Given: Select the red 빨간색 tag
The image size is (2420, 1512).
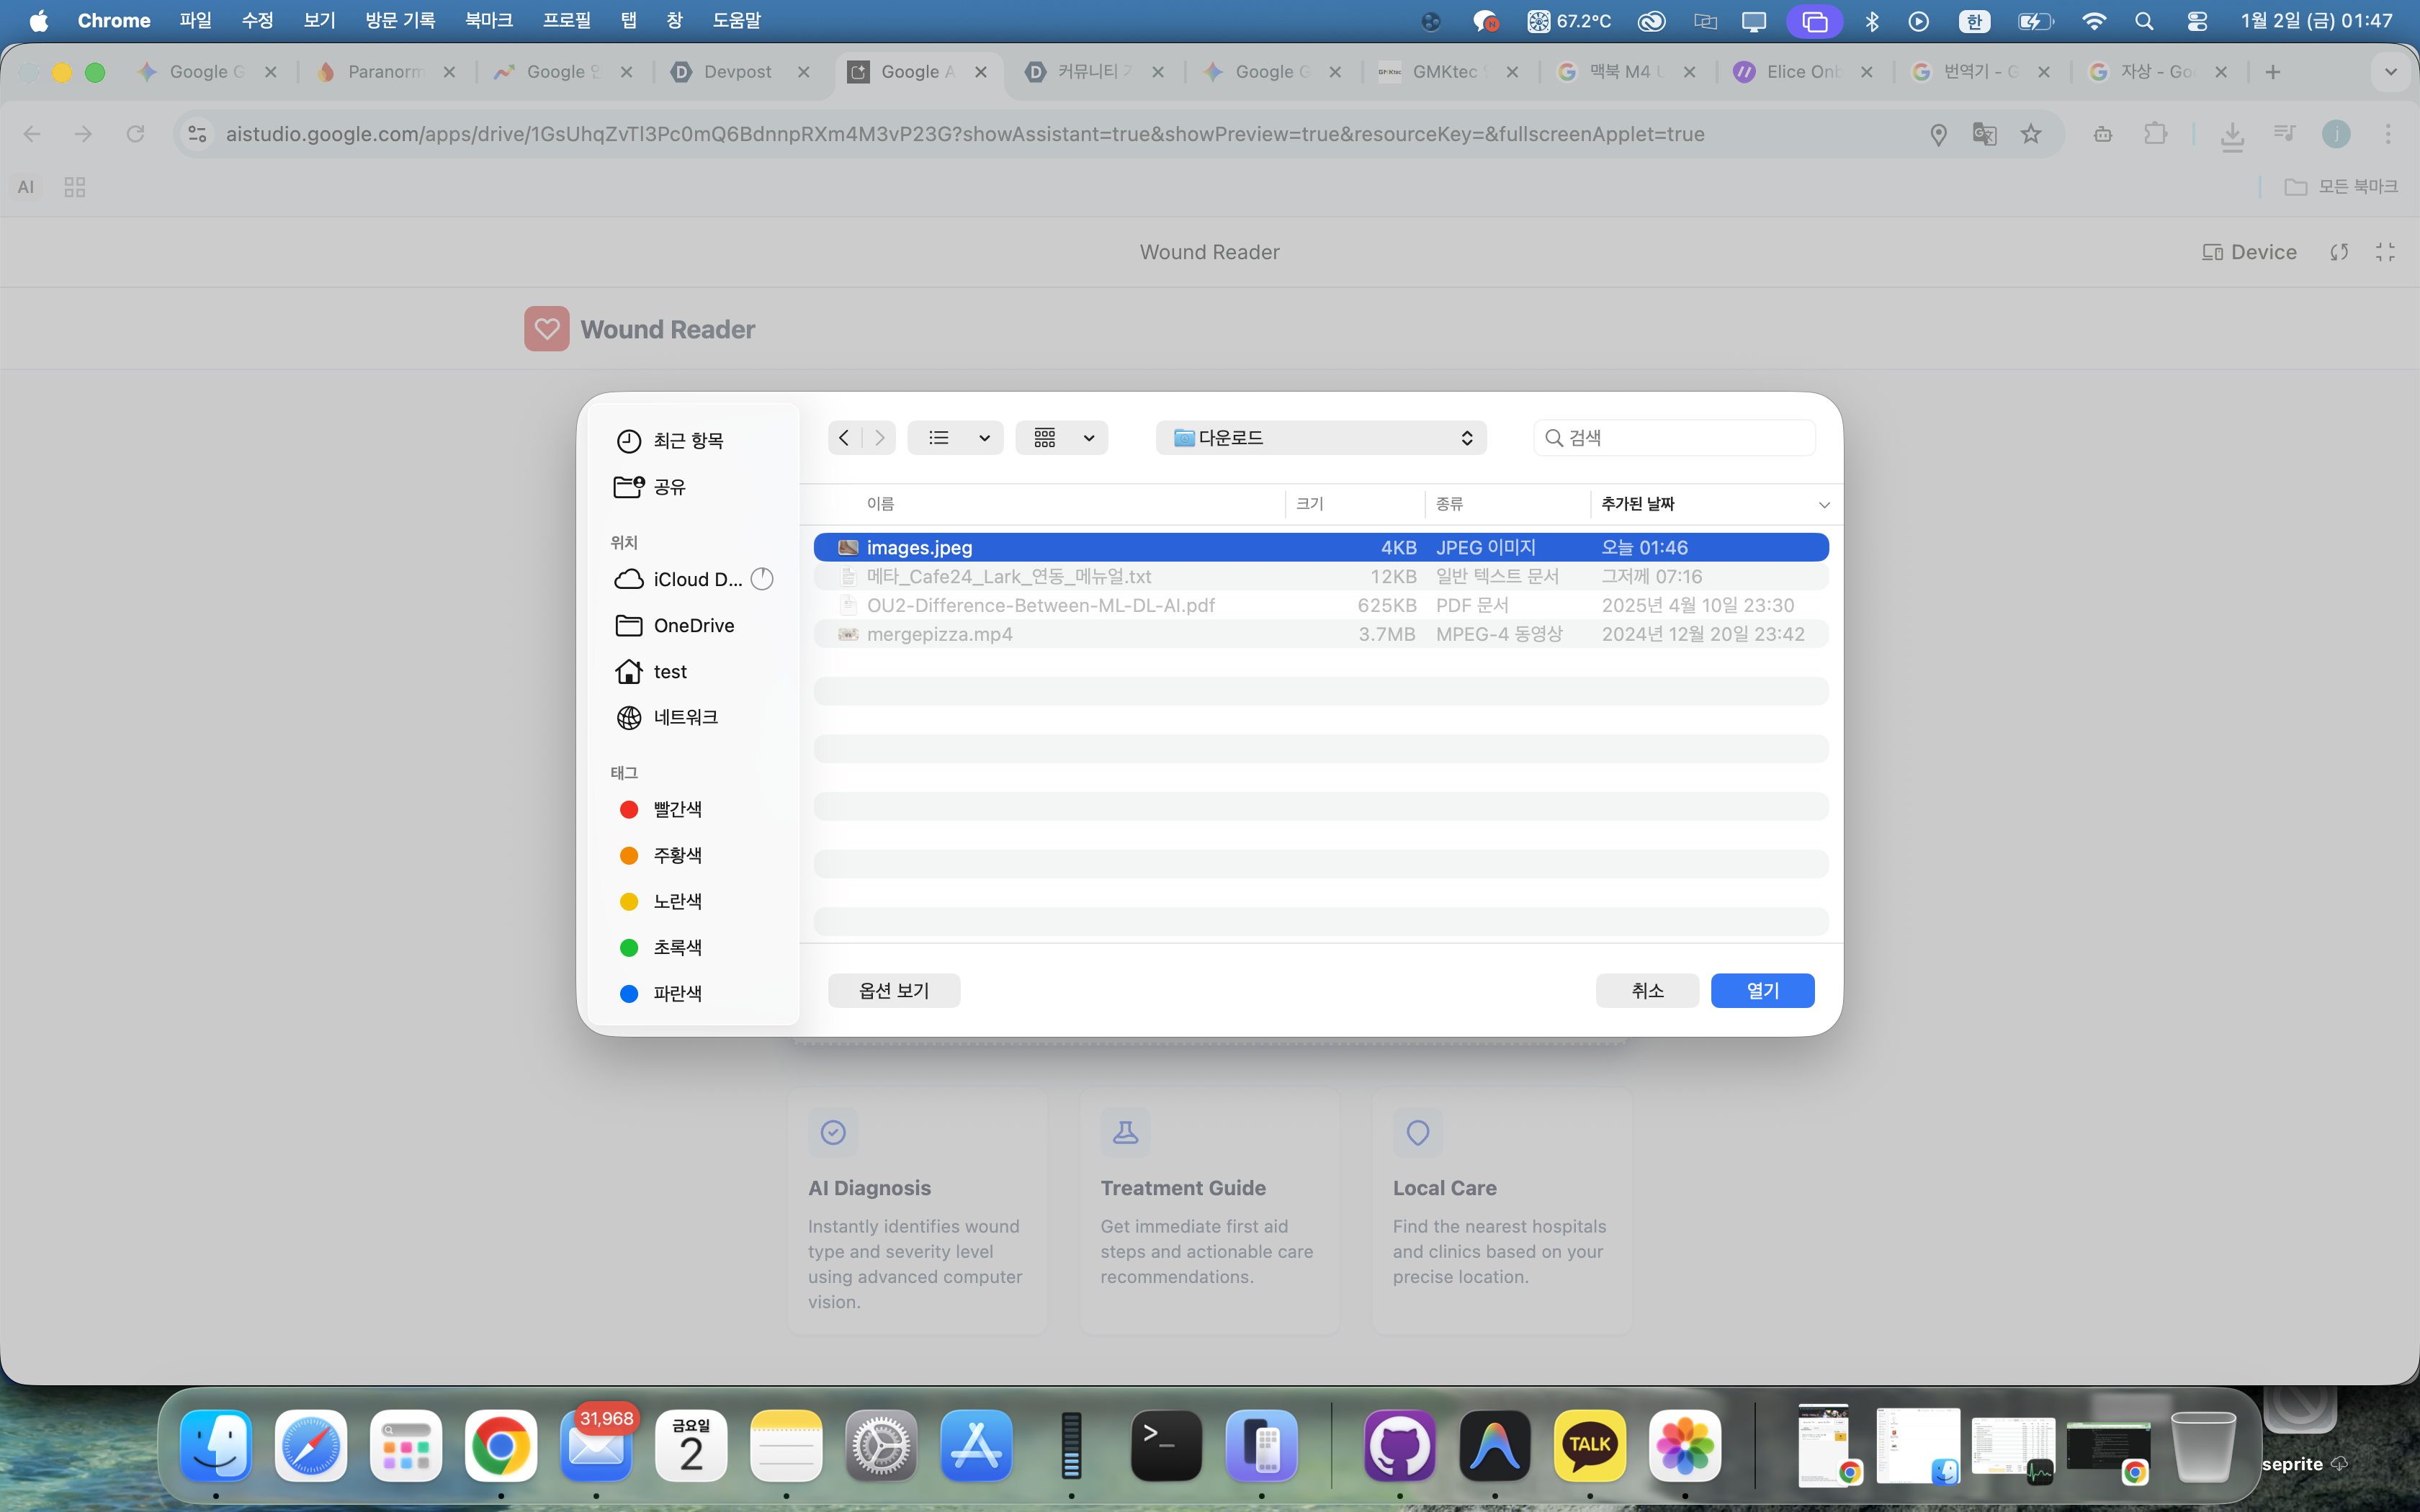Looking at the screenshot, I should pos(677,809).
